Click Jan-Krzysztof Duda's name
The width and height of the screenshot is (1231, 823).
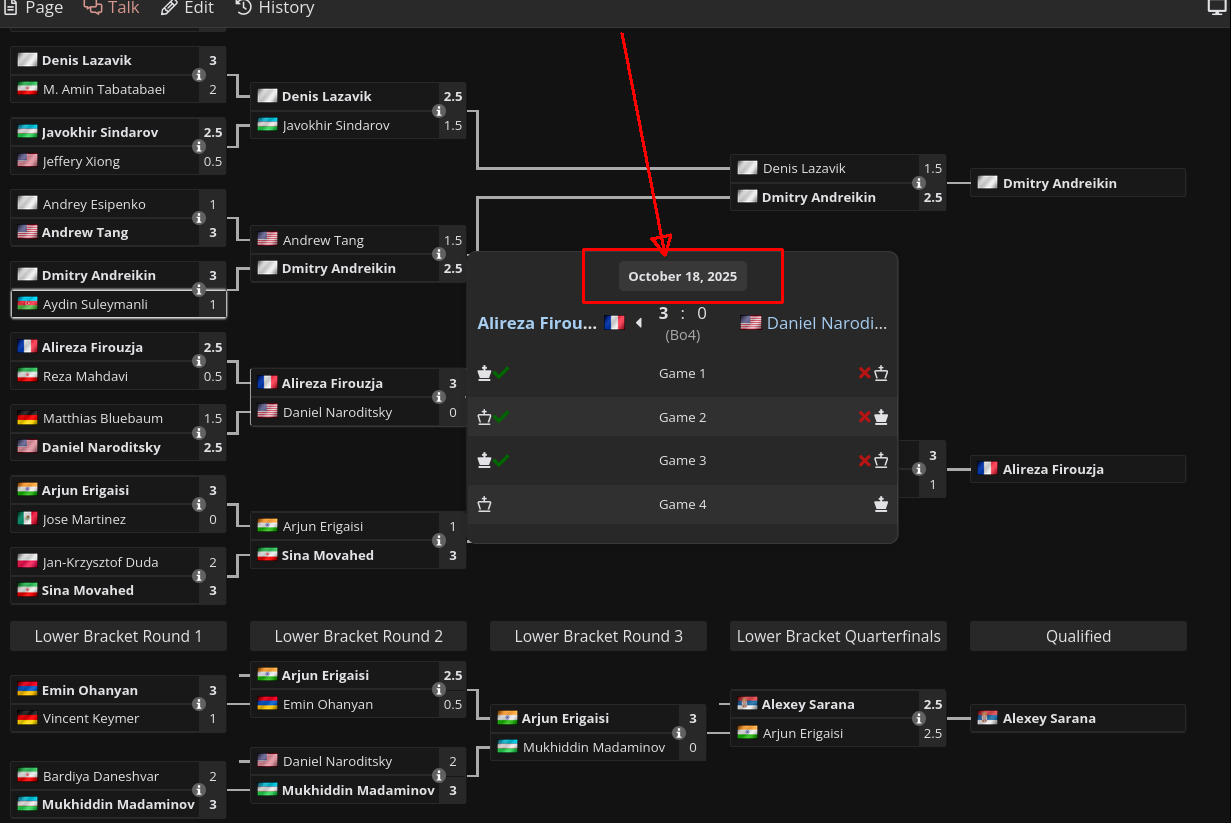[100, 562]
